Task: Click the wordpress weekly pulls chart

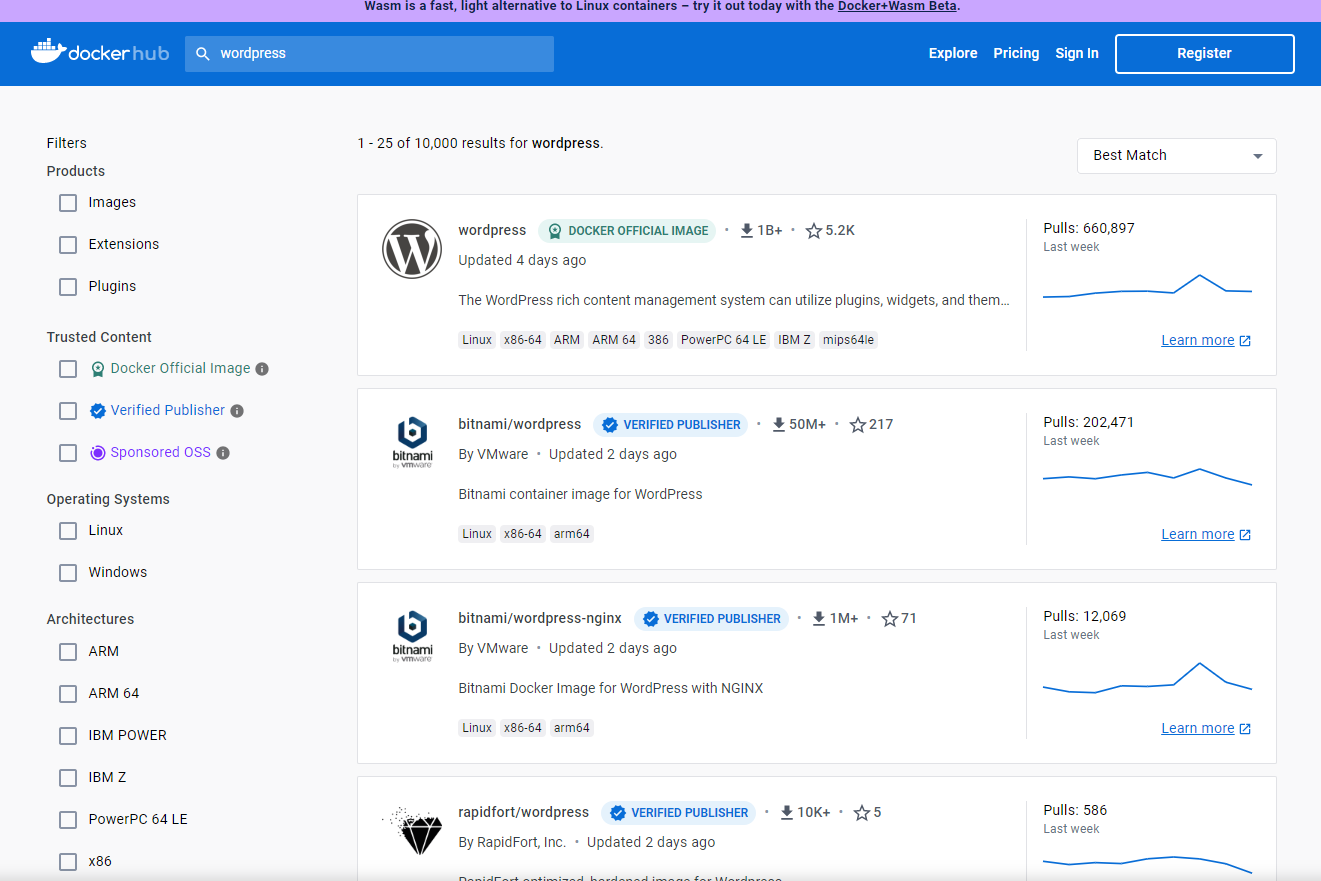Action: pos(1147,286)
